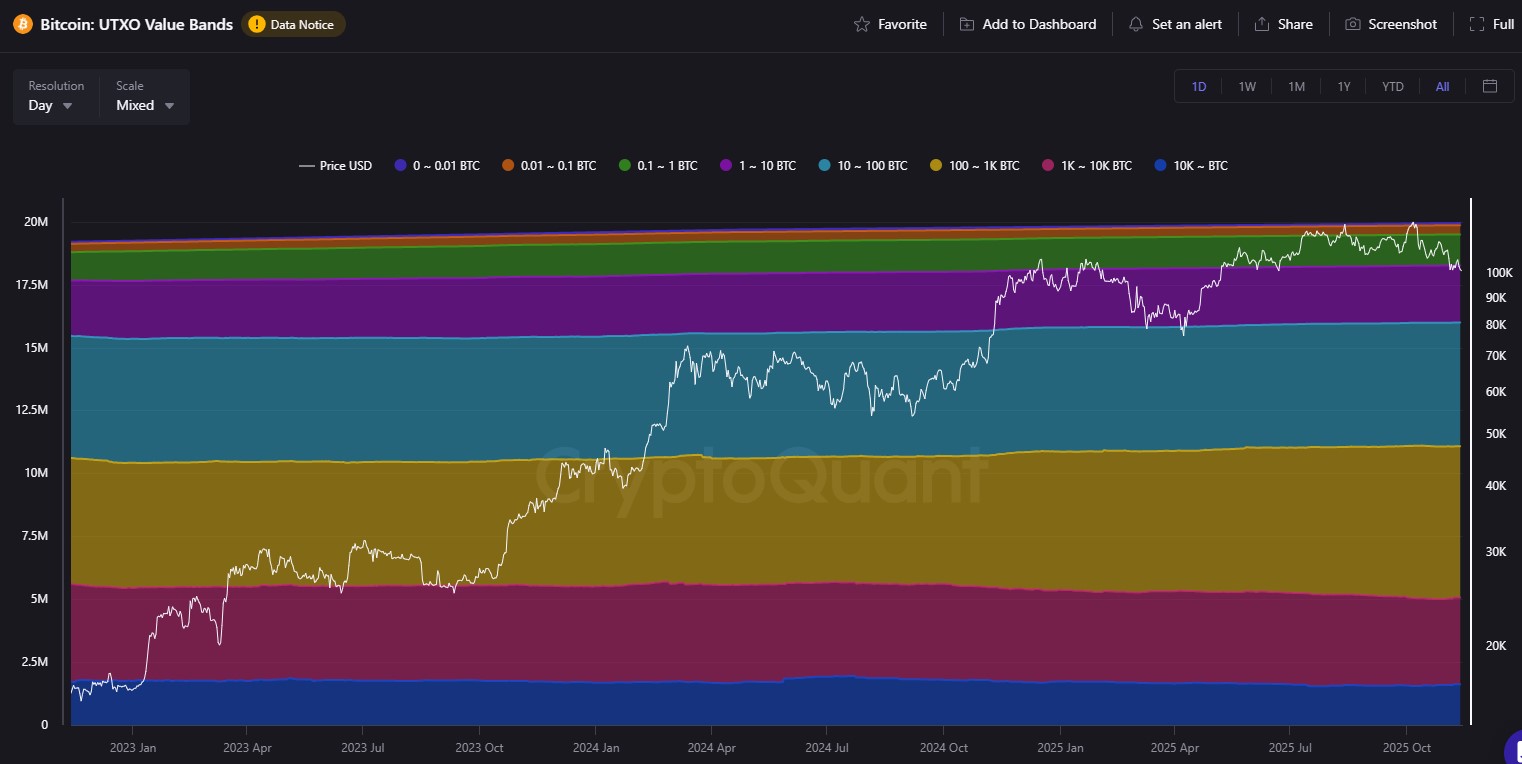Open the Data Notice badge

[293, 24]
